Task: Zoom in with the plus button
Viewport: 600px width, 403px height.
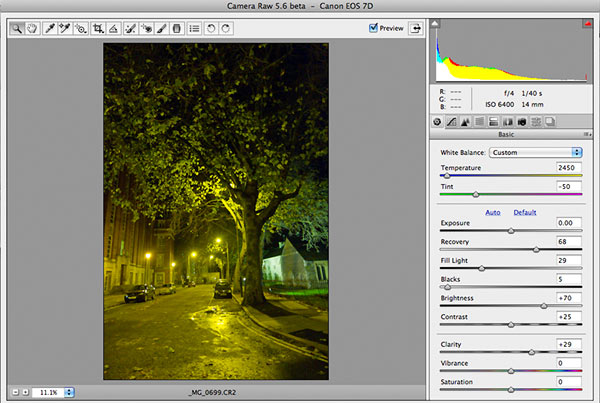Action: point(25,392)
